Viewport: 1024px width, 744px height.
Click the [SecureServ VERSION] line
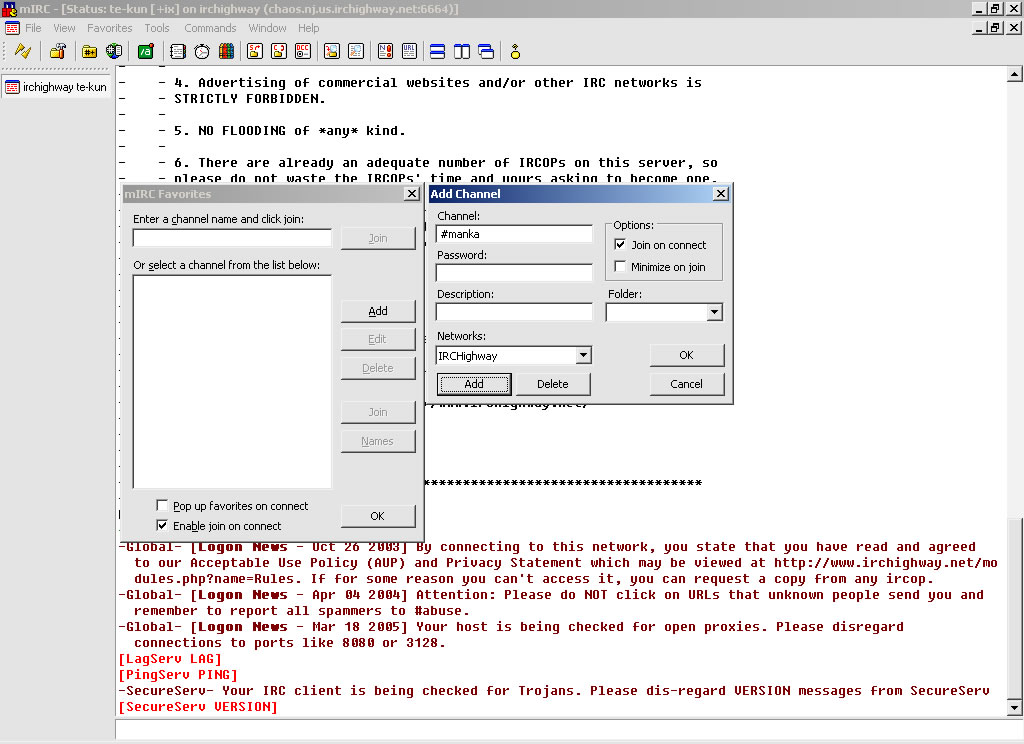(199, 706)
